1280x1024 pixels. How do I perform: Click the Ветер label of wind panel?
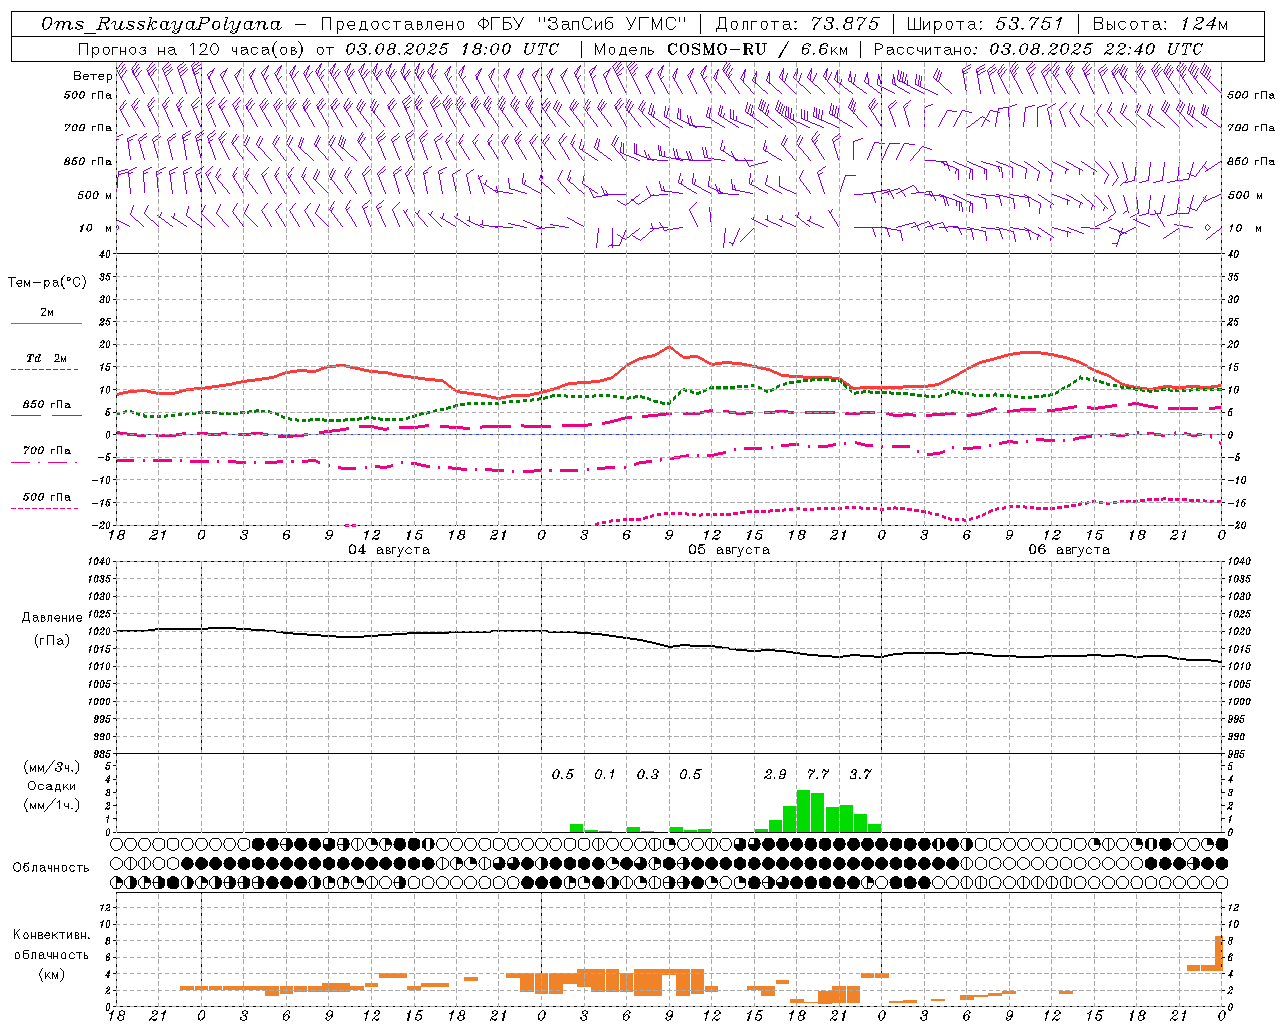pos(92,76)
